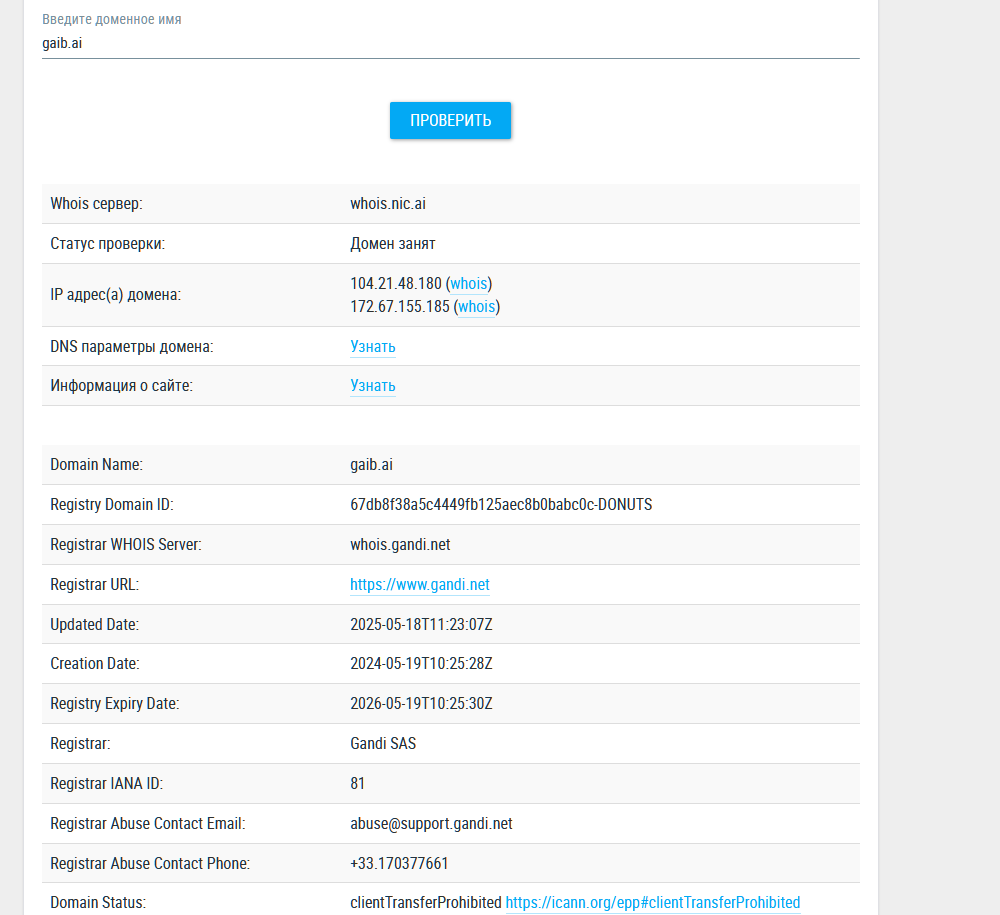The image size is (1000, 915).
Task: Click the Домен занят status text
Action: point(392,244)
